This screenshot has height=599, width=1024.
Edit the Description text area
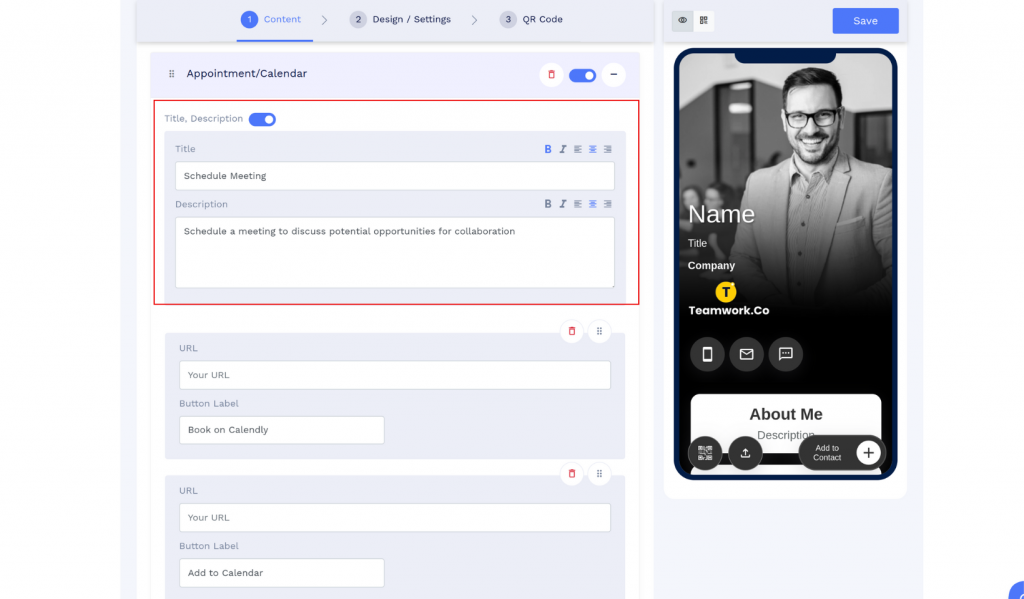394,252
